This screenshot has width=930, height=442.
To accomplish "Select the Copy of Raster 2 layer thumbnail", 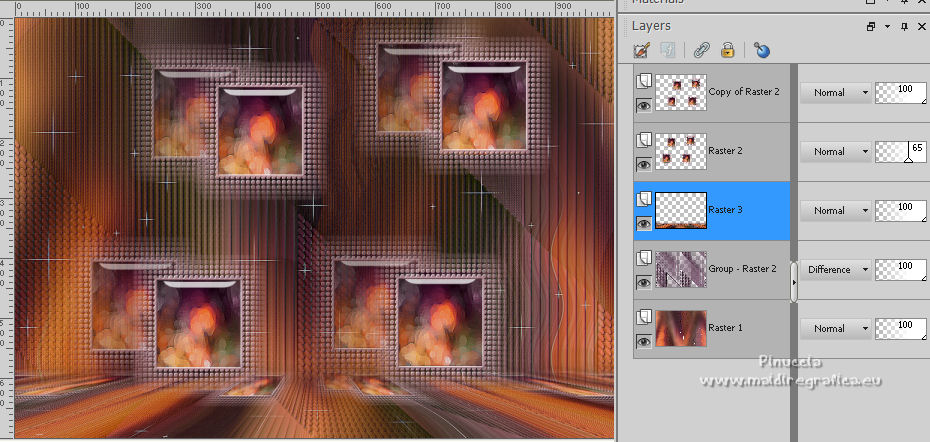I will click(681, 92).
